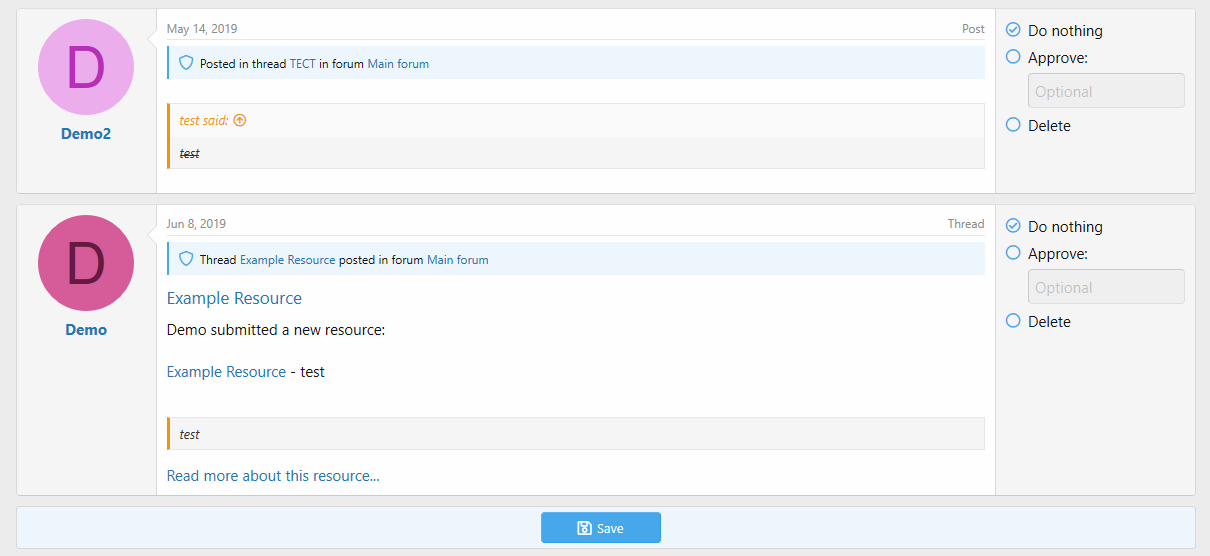Choose 'Approve' for Demo's thread
The height and width of the screenshot is (556, 1210).
click(x=1013, y=253)
